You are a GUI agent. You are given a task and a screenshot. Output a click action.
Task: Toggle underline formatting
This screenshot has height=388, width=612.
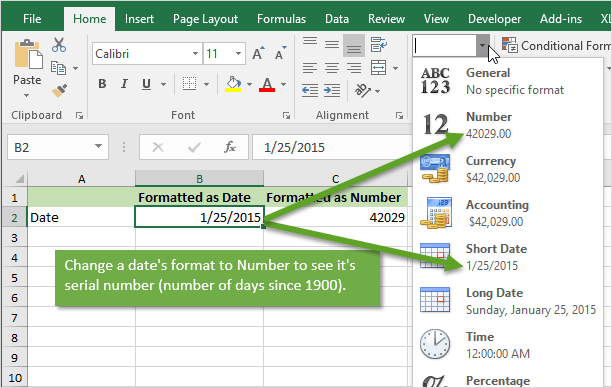coord(146,84)
